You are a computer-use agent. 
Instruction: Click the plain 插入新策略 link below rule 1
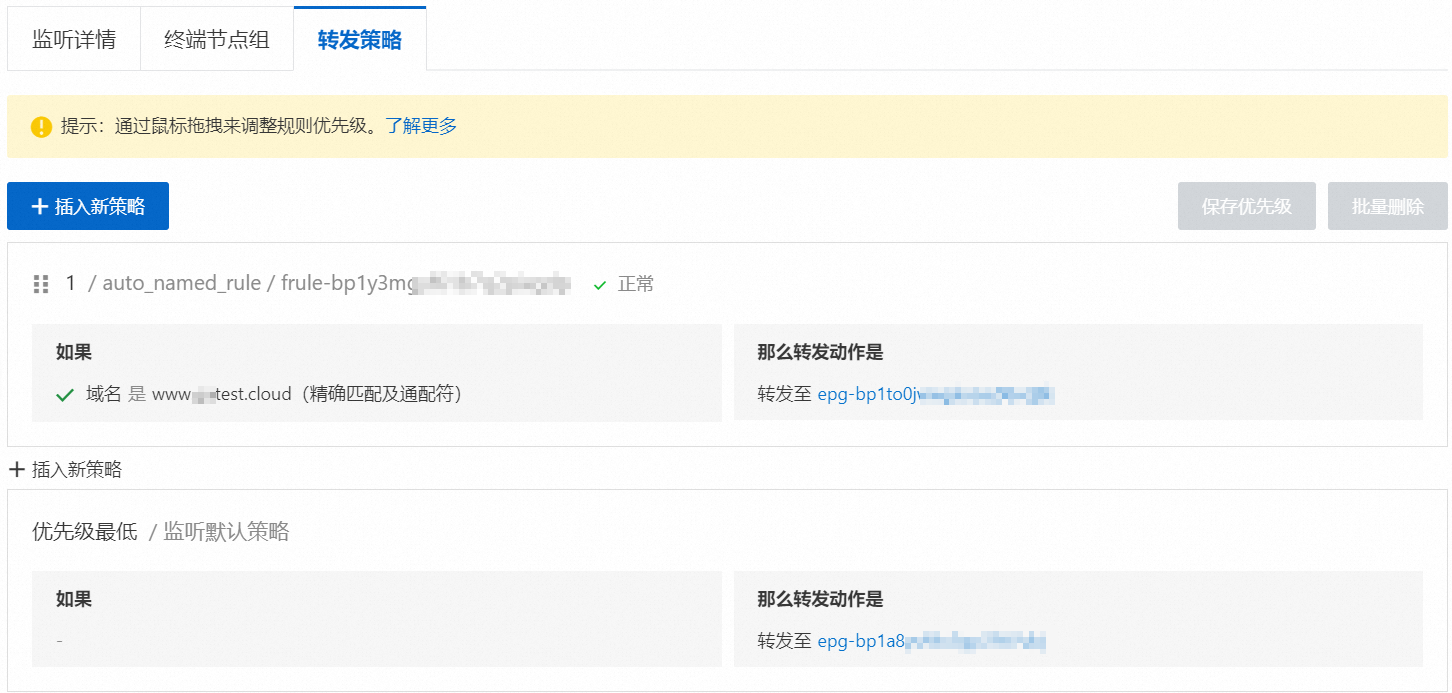[66, 469]
